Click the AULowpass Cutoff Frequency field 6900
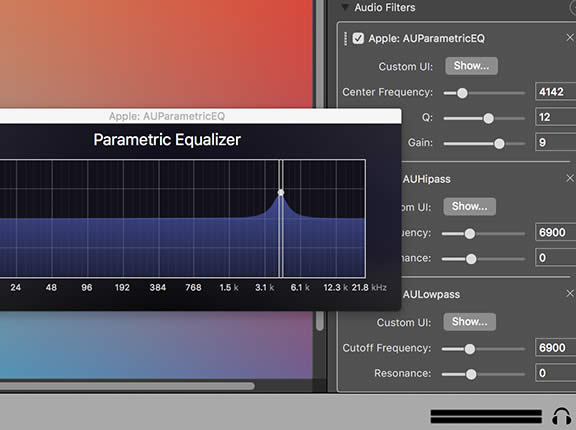Viewport: 576px width, 430px height. tap(555, 348)
